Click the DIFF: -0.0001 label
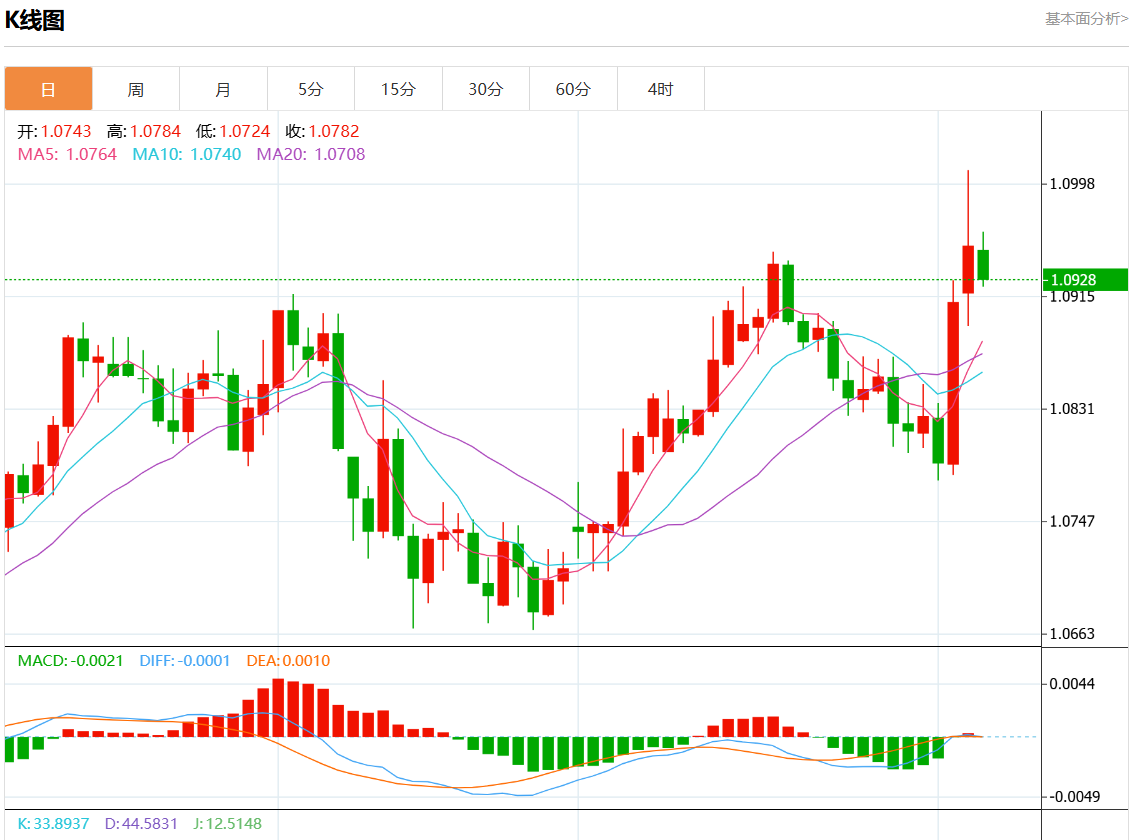Image resolution: width=1135 pixels, height=840 pixels. click(185, 660)
